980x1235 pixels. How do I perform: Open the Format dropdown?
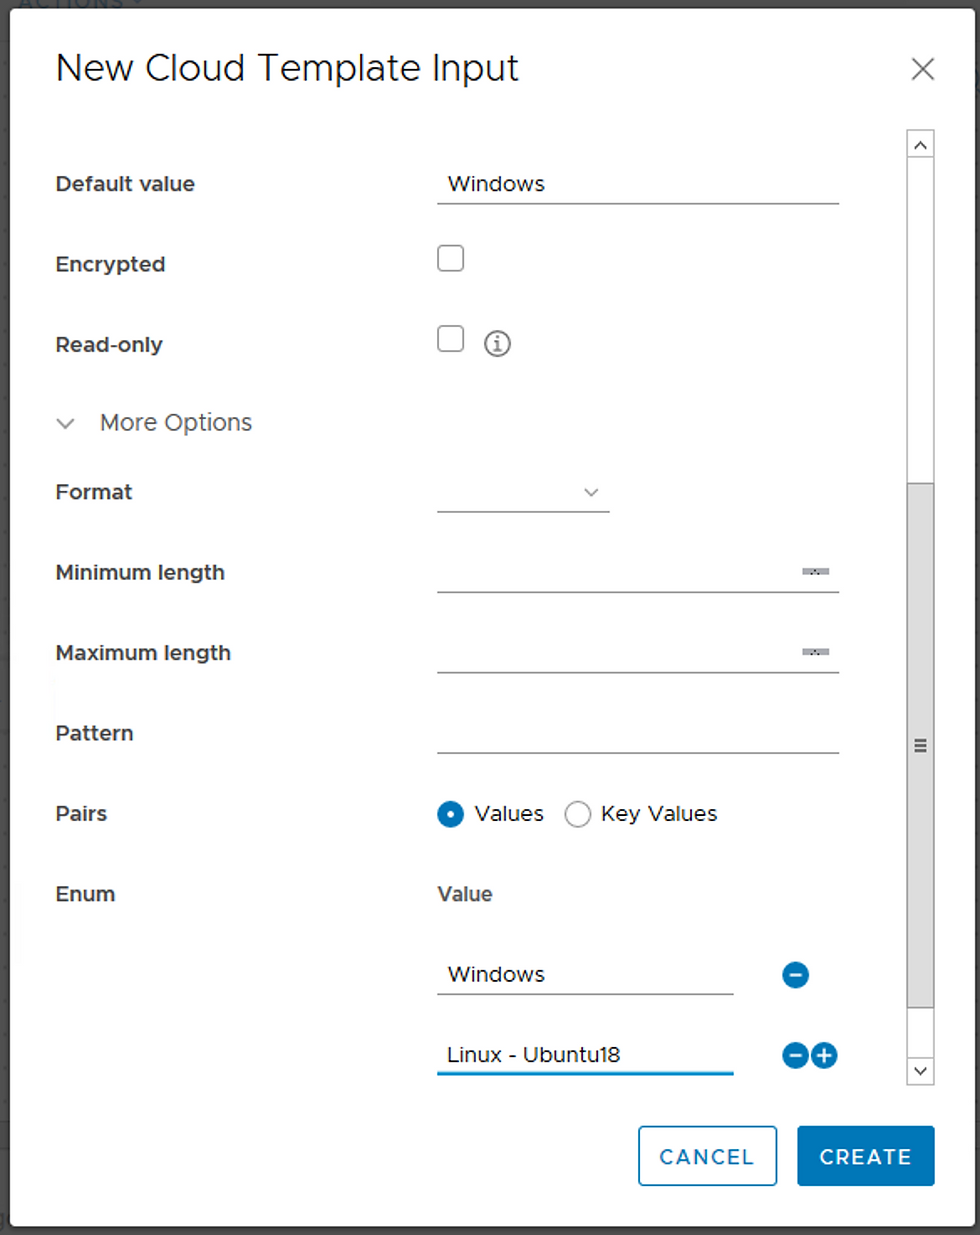(523, 492)
